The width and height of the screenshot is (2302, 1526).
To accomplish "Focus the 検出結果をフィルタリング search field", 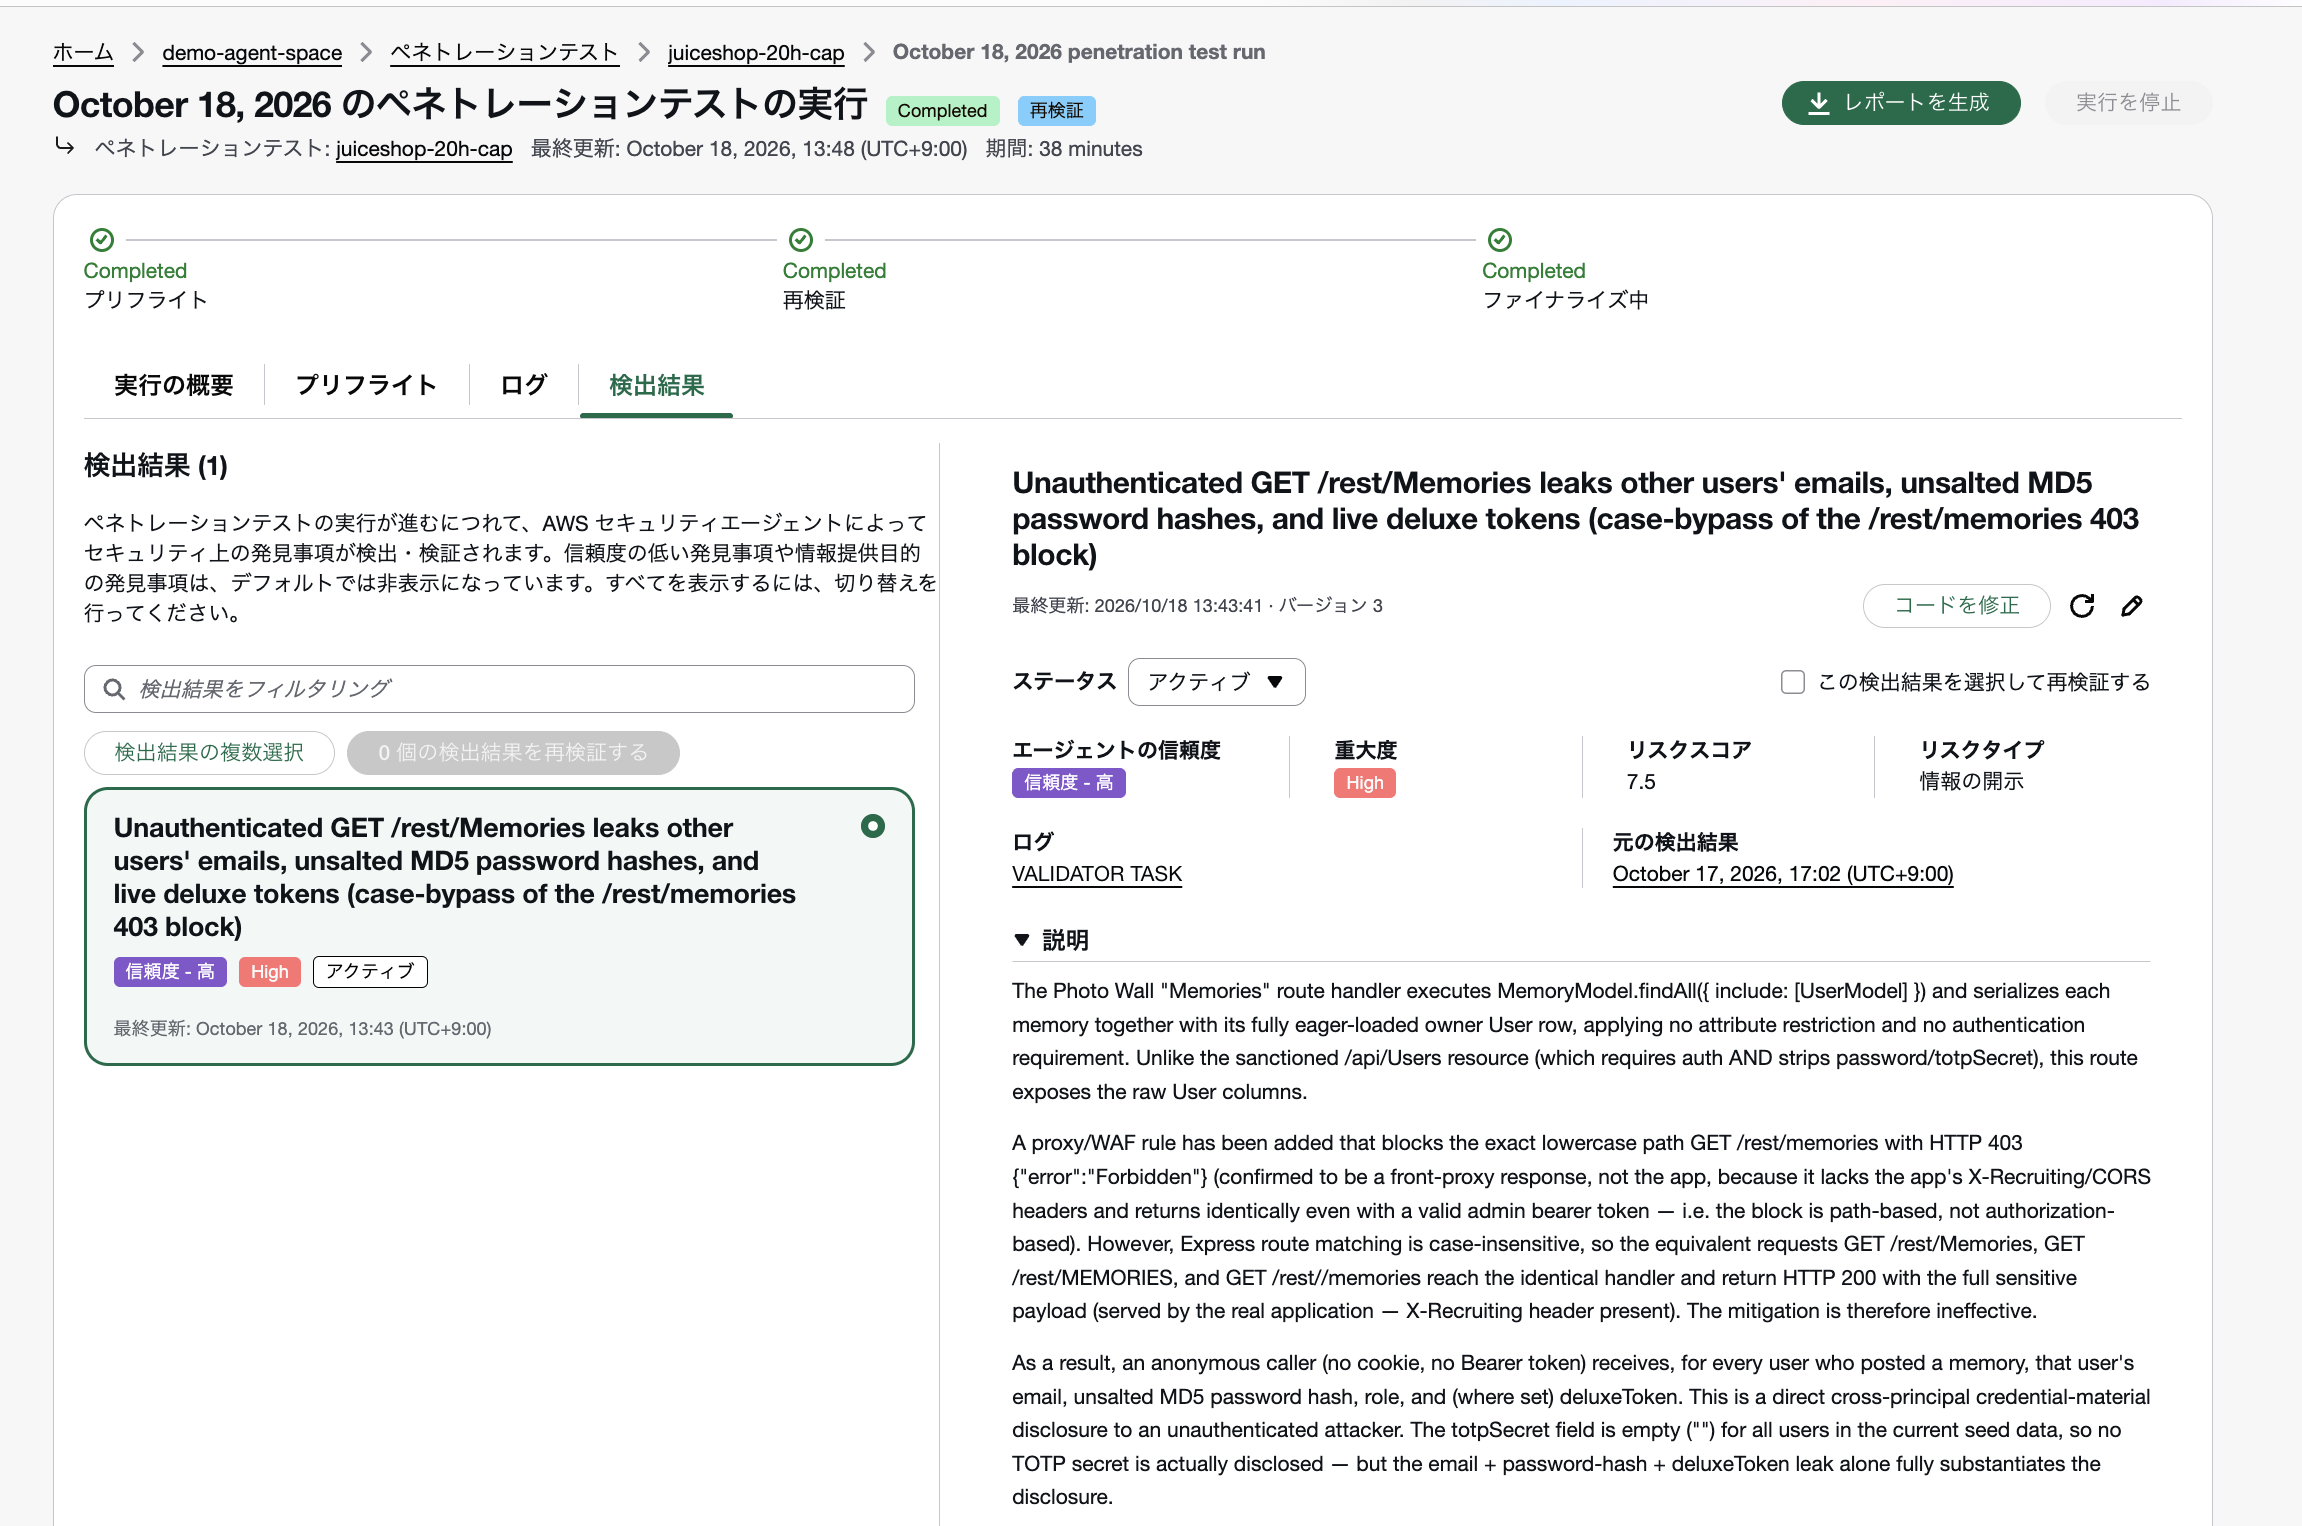I will [x=499, y=689].
